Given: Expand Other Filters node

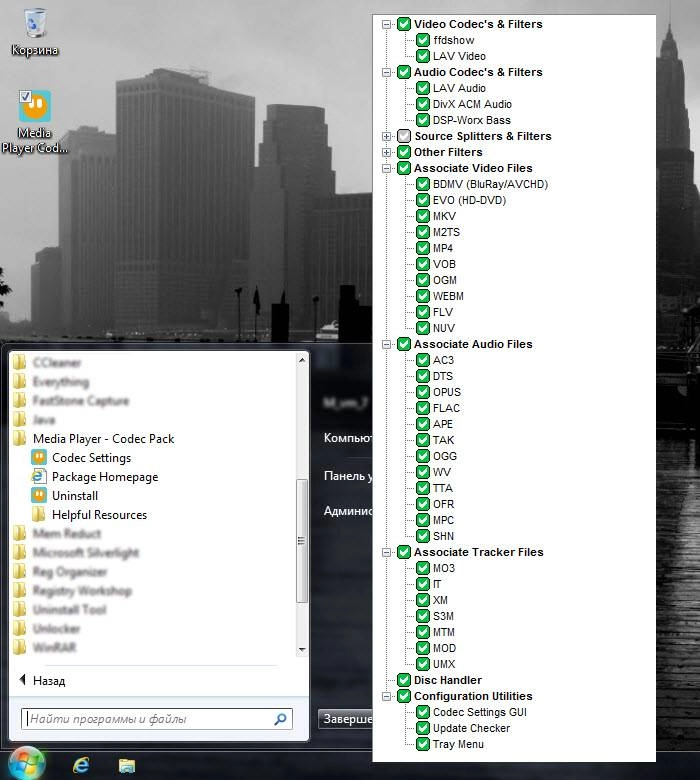Looking at the screenshot, I should coord(386,152).
